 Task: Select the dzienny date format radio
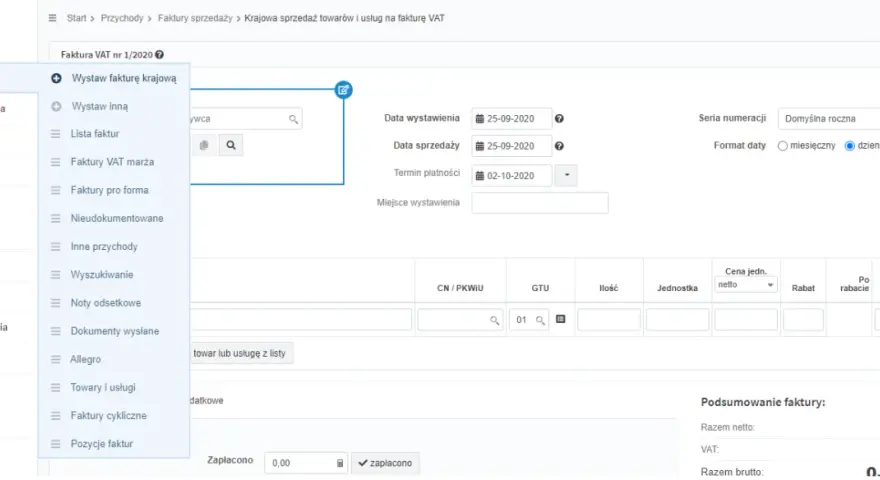point(850,146)
